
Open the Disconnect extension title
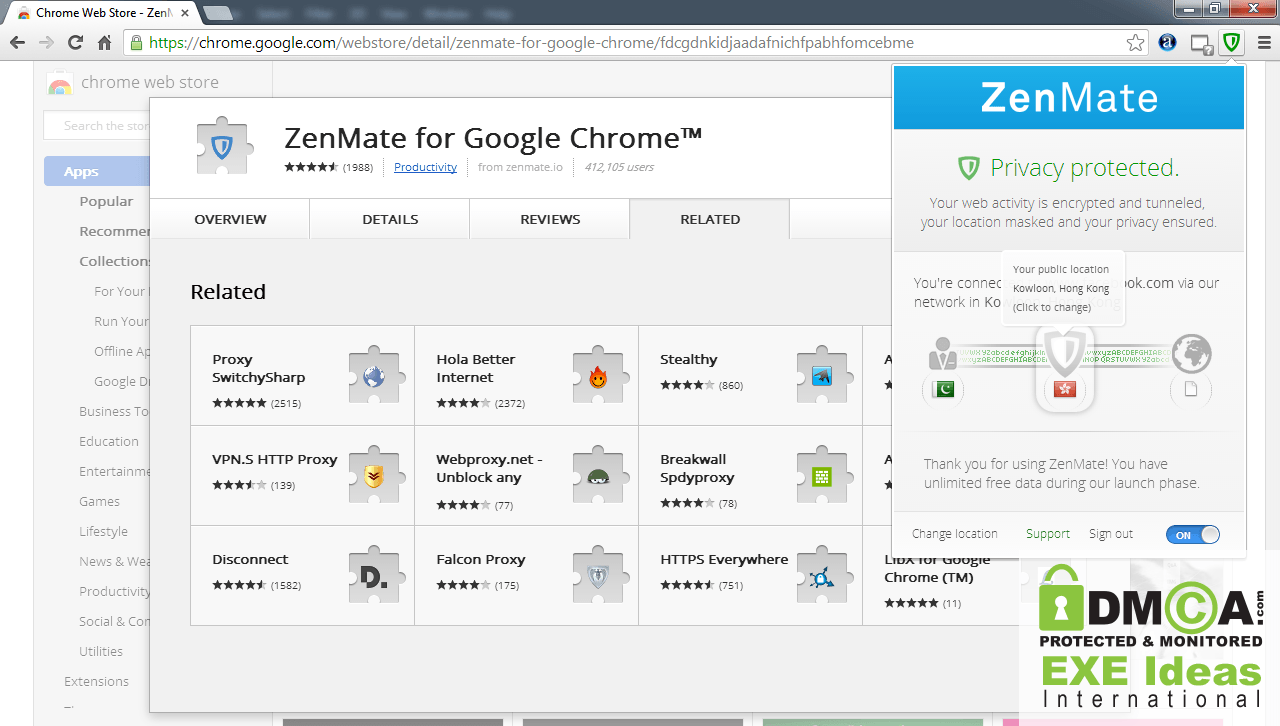(x=250, y=559)
